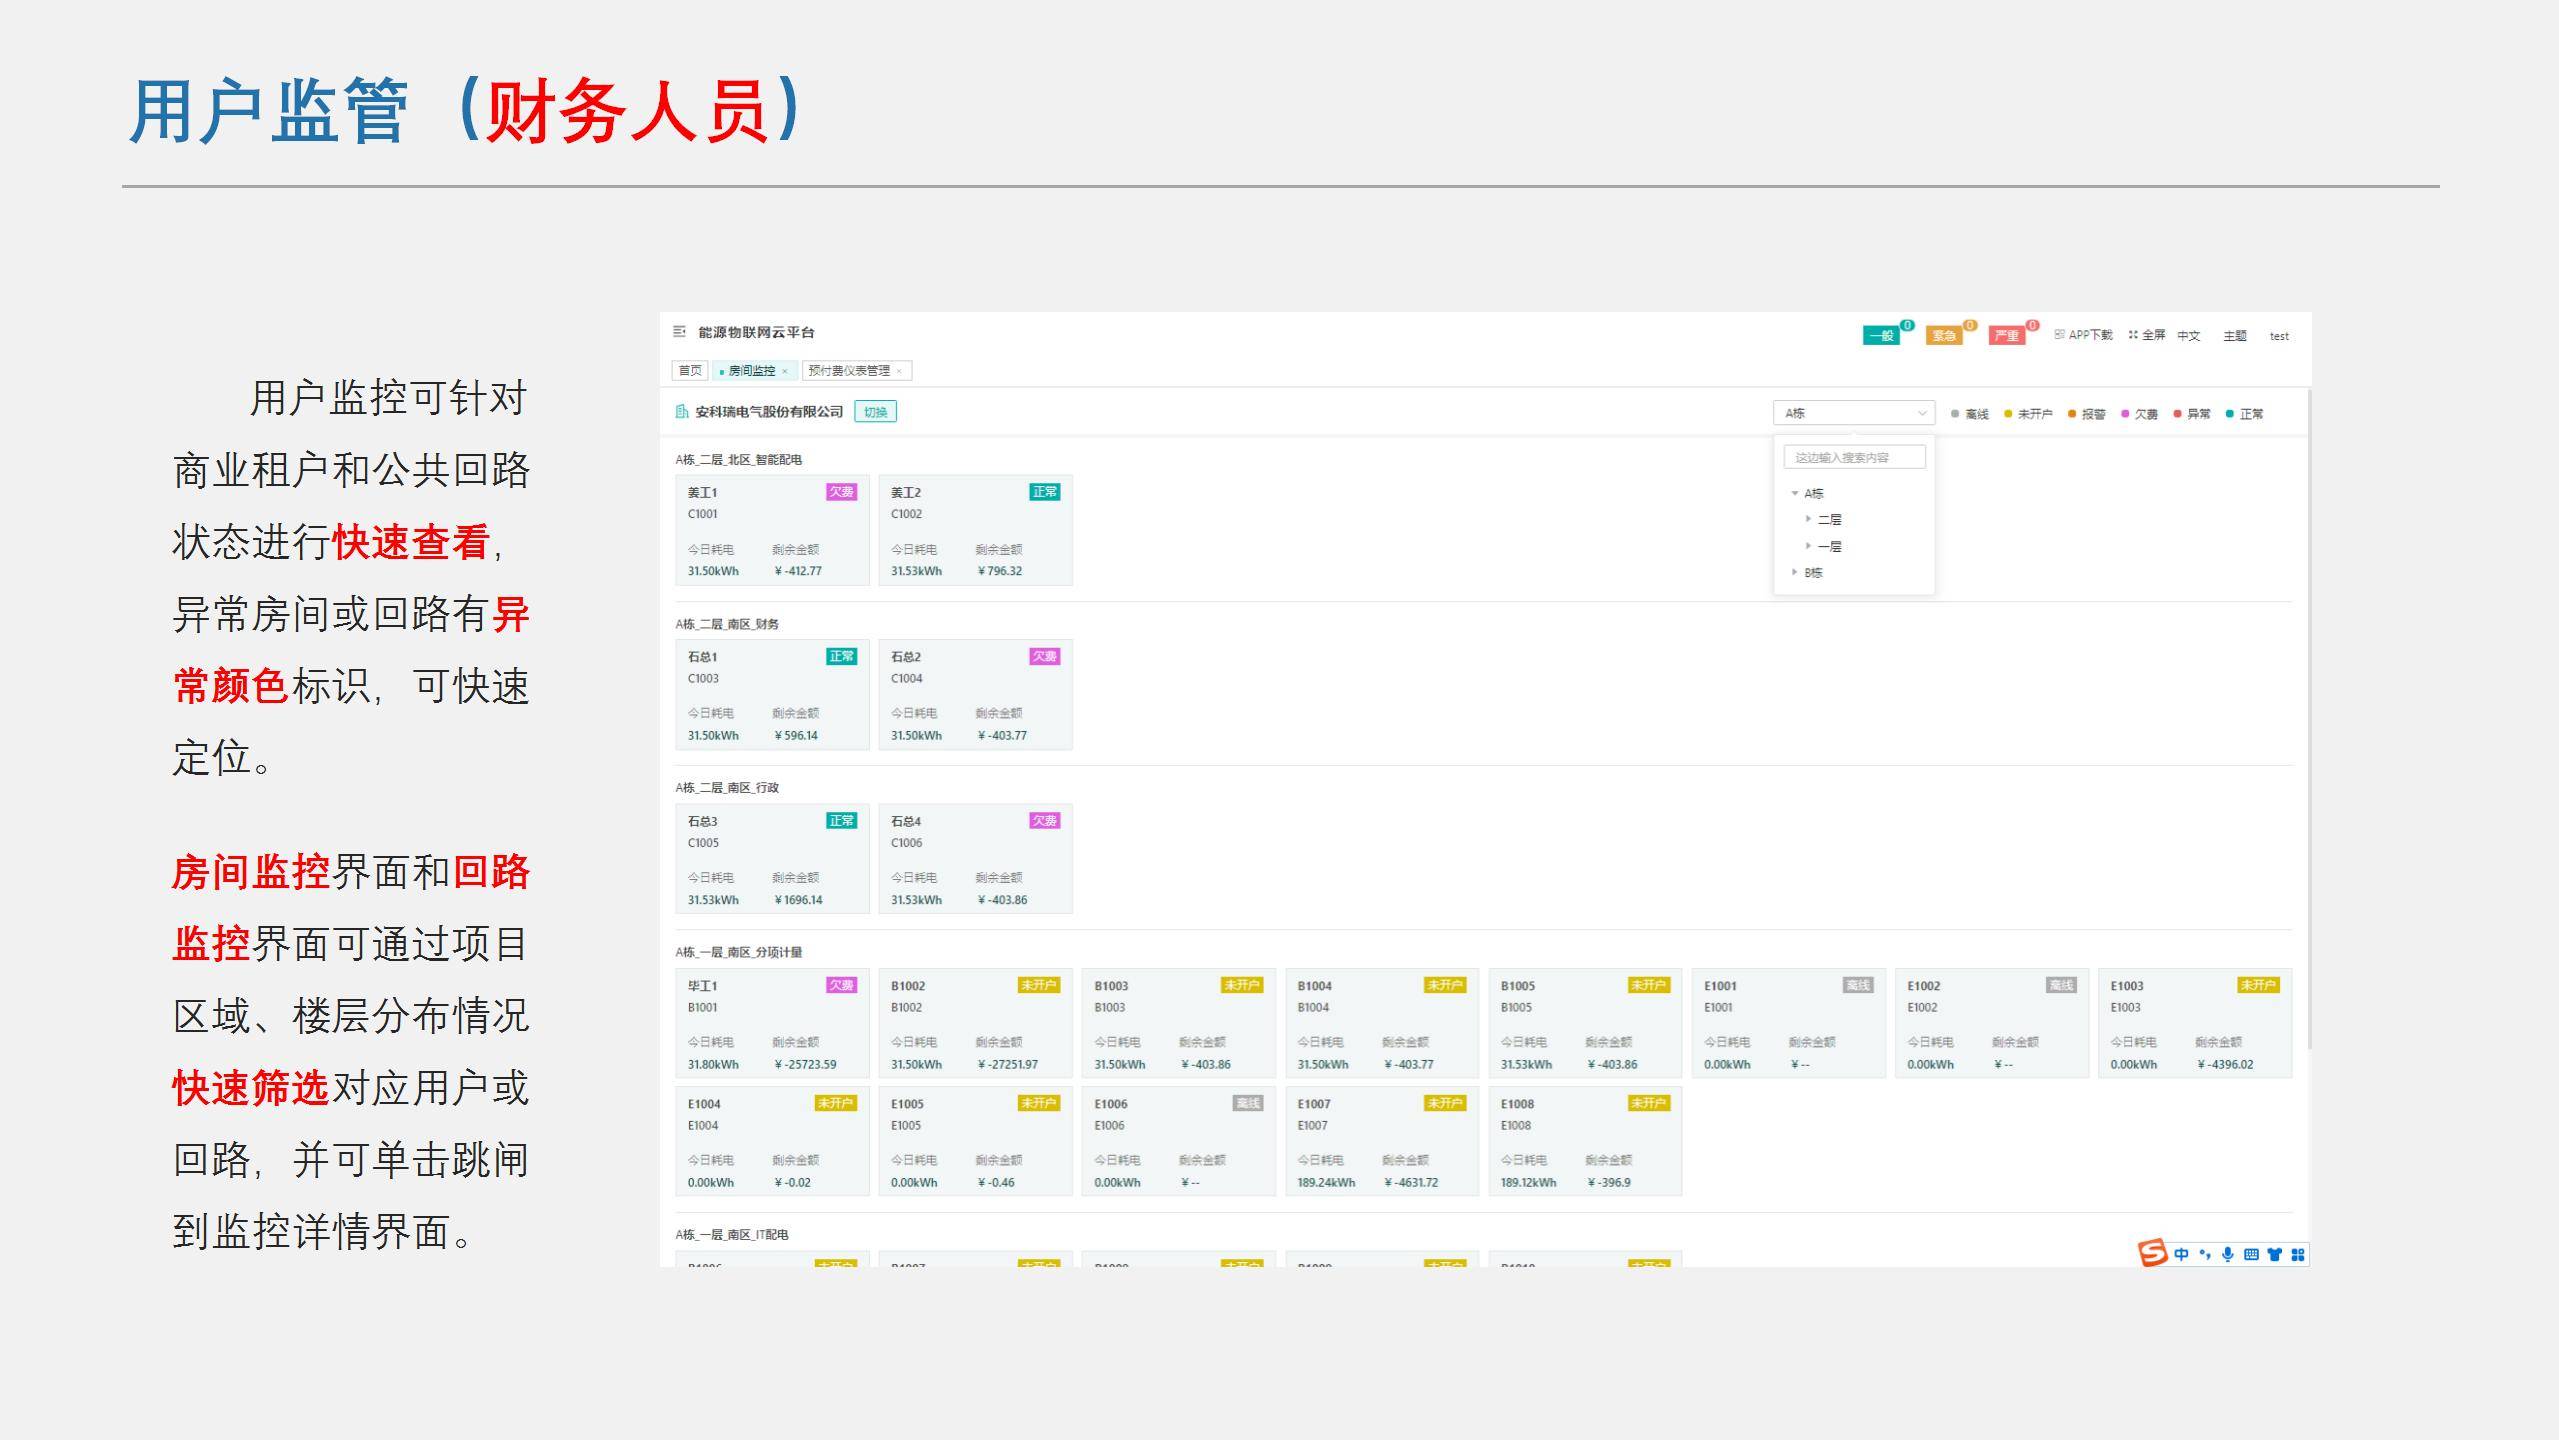Screen dimensions: 2559x1440
Task: Expand the 二层 tree node
Action: click(1808, 519)
